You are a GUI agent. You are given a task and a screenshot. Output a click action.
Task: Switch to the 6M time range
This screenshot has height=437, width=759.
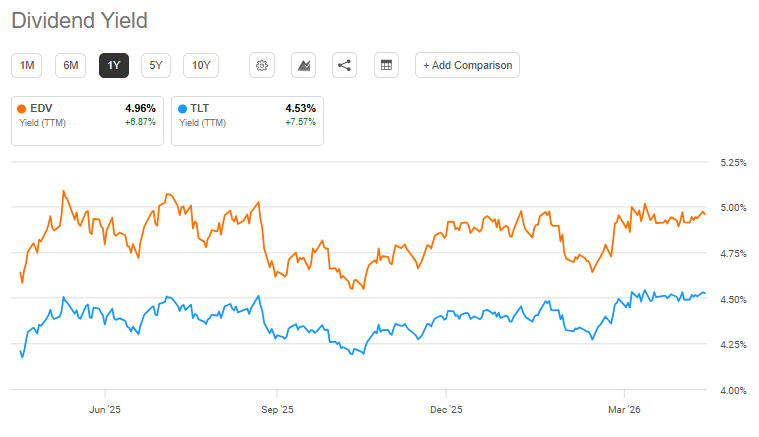tap(71, 65)
